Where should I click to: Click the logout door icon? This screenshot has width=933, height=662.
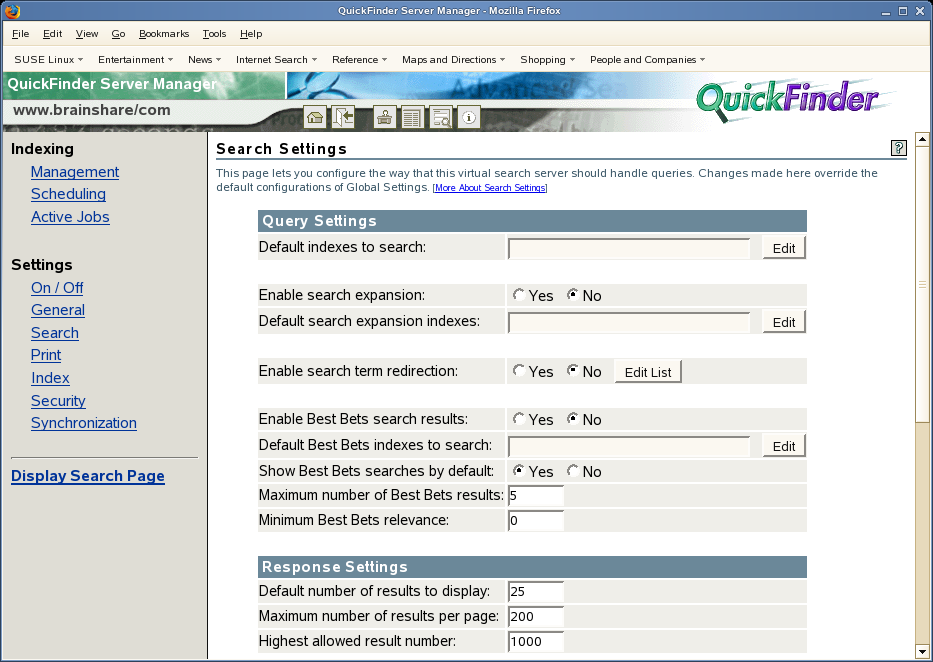coord(343,117)
